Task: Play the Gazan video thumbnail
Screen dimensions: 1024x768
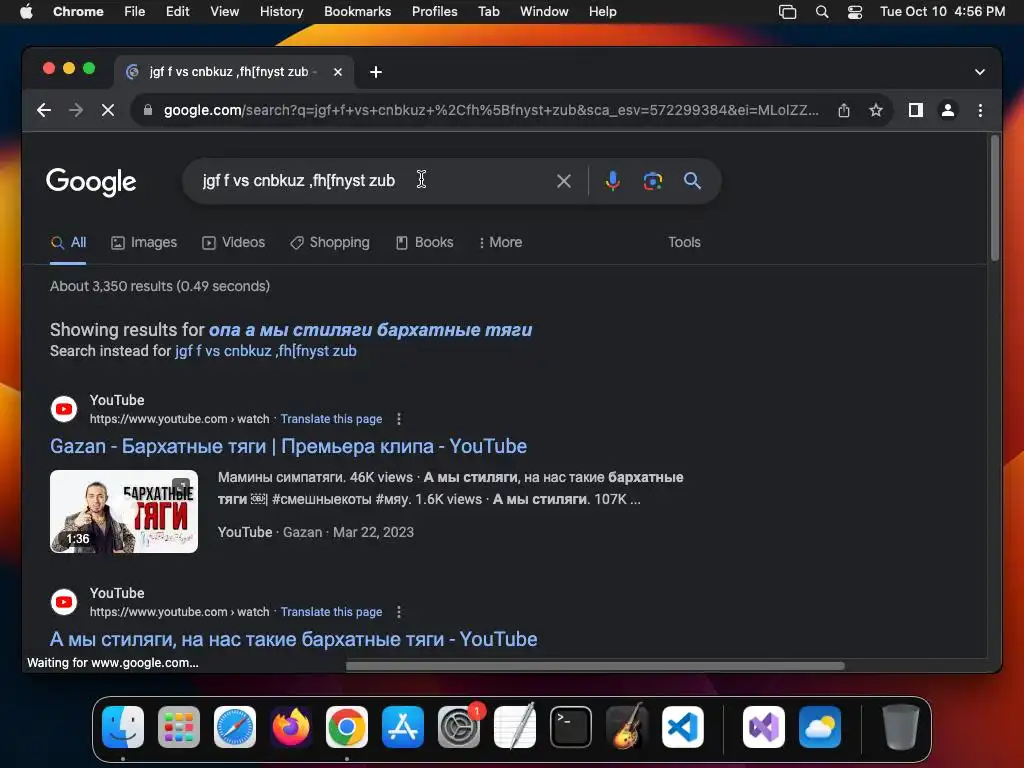Action: click(124, 511)
